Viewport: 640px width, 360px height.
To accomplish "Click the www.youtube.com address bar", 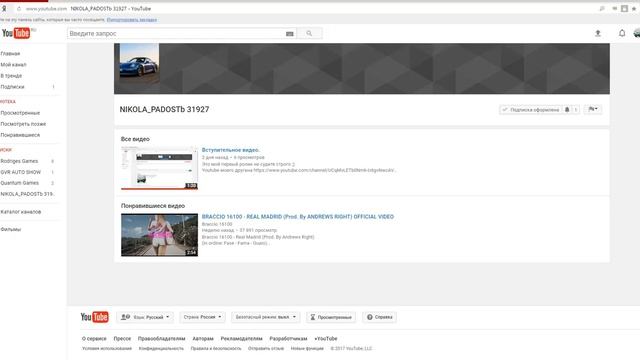I will point(46,9).
